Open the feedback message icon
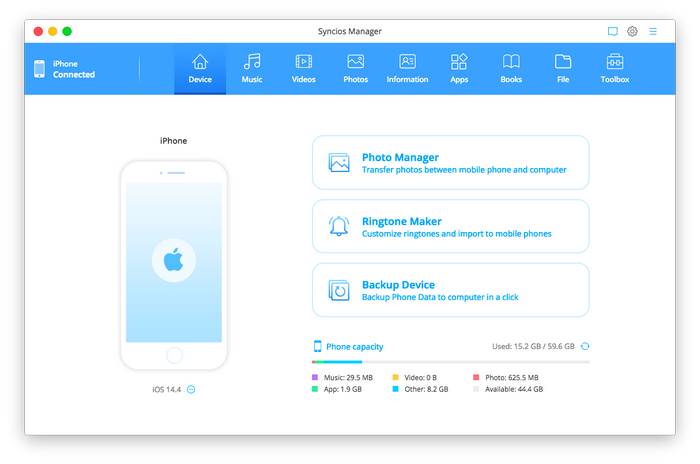 coord(613,32)
